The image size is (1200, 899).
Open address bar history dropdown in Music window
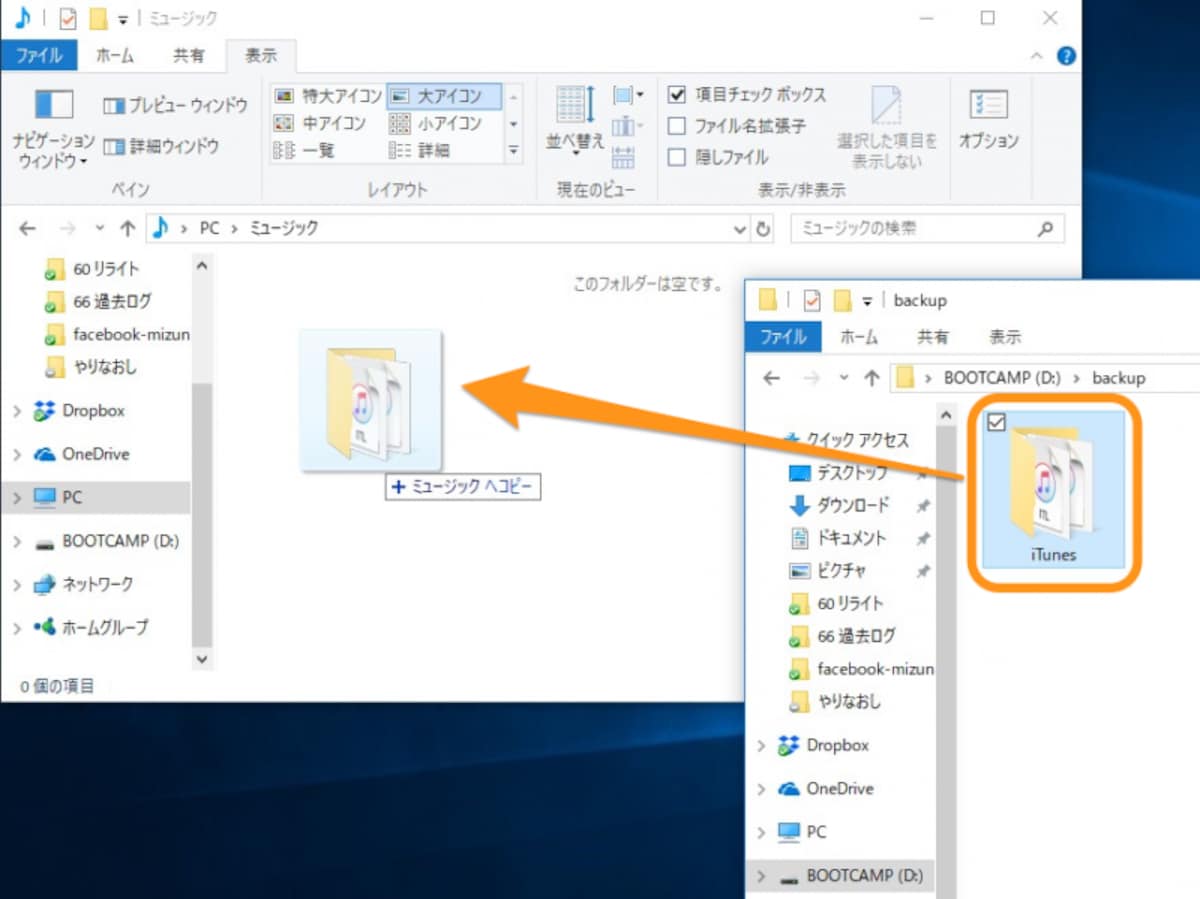[740, 229]
